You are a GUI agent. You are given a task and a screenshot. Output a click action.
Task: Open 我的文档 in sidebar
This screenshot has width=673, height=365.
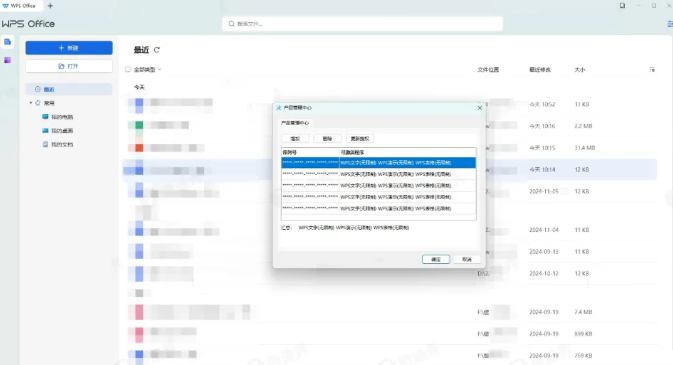[58, 144]
